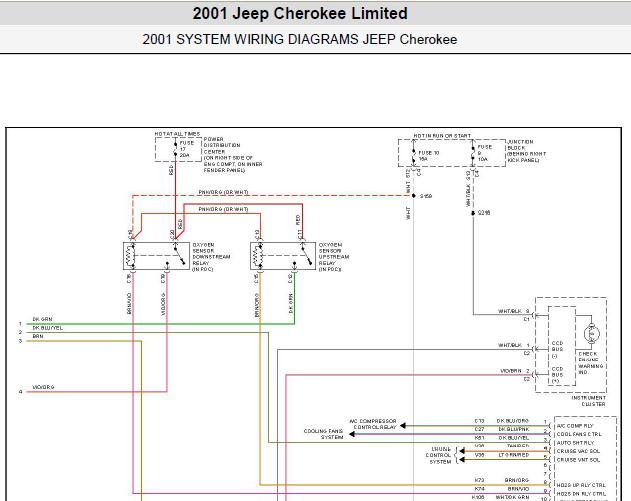Click the 'A/C COMPRESSOR CONTROL RELAY' label
Image resolution: width=631 pixels, height=501 pixels.
(x=373, y=424)
